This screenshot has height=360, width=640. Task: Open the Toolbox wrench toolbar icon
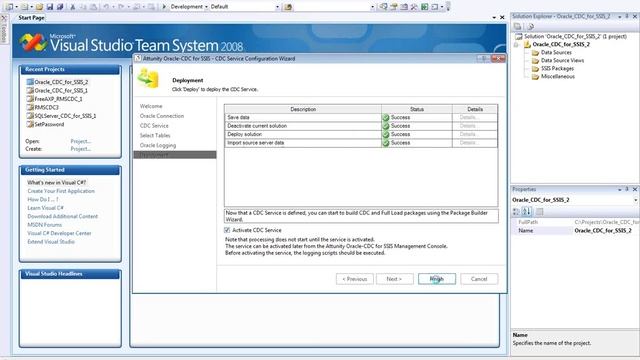414,7
